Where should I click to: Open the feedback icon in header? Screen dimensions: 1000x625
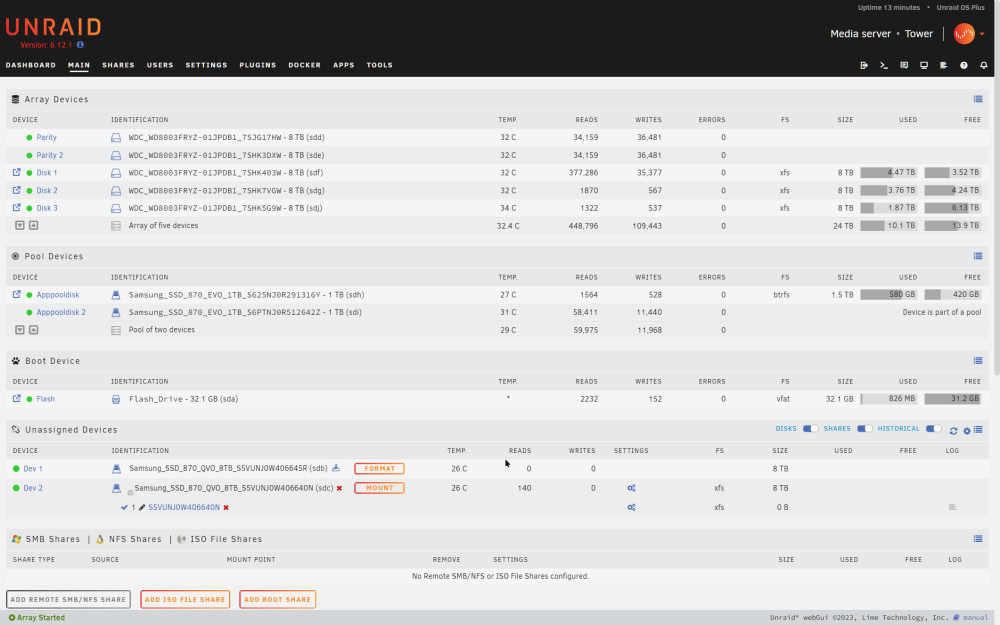point(904,65)
